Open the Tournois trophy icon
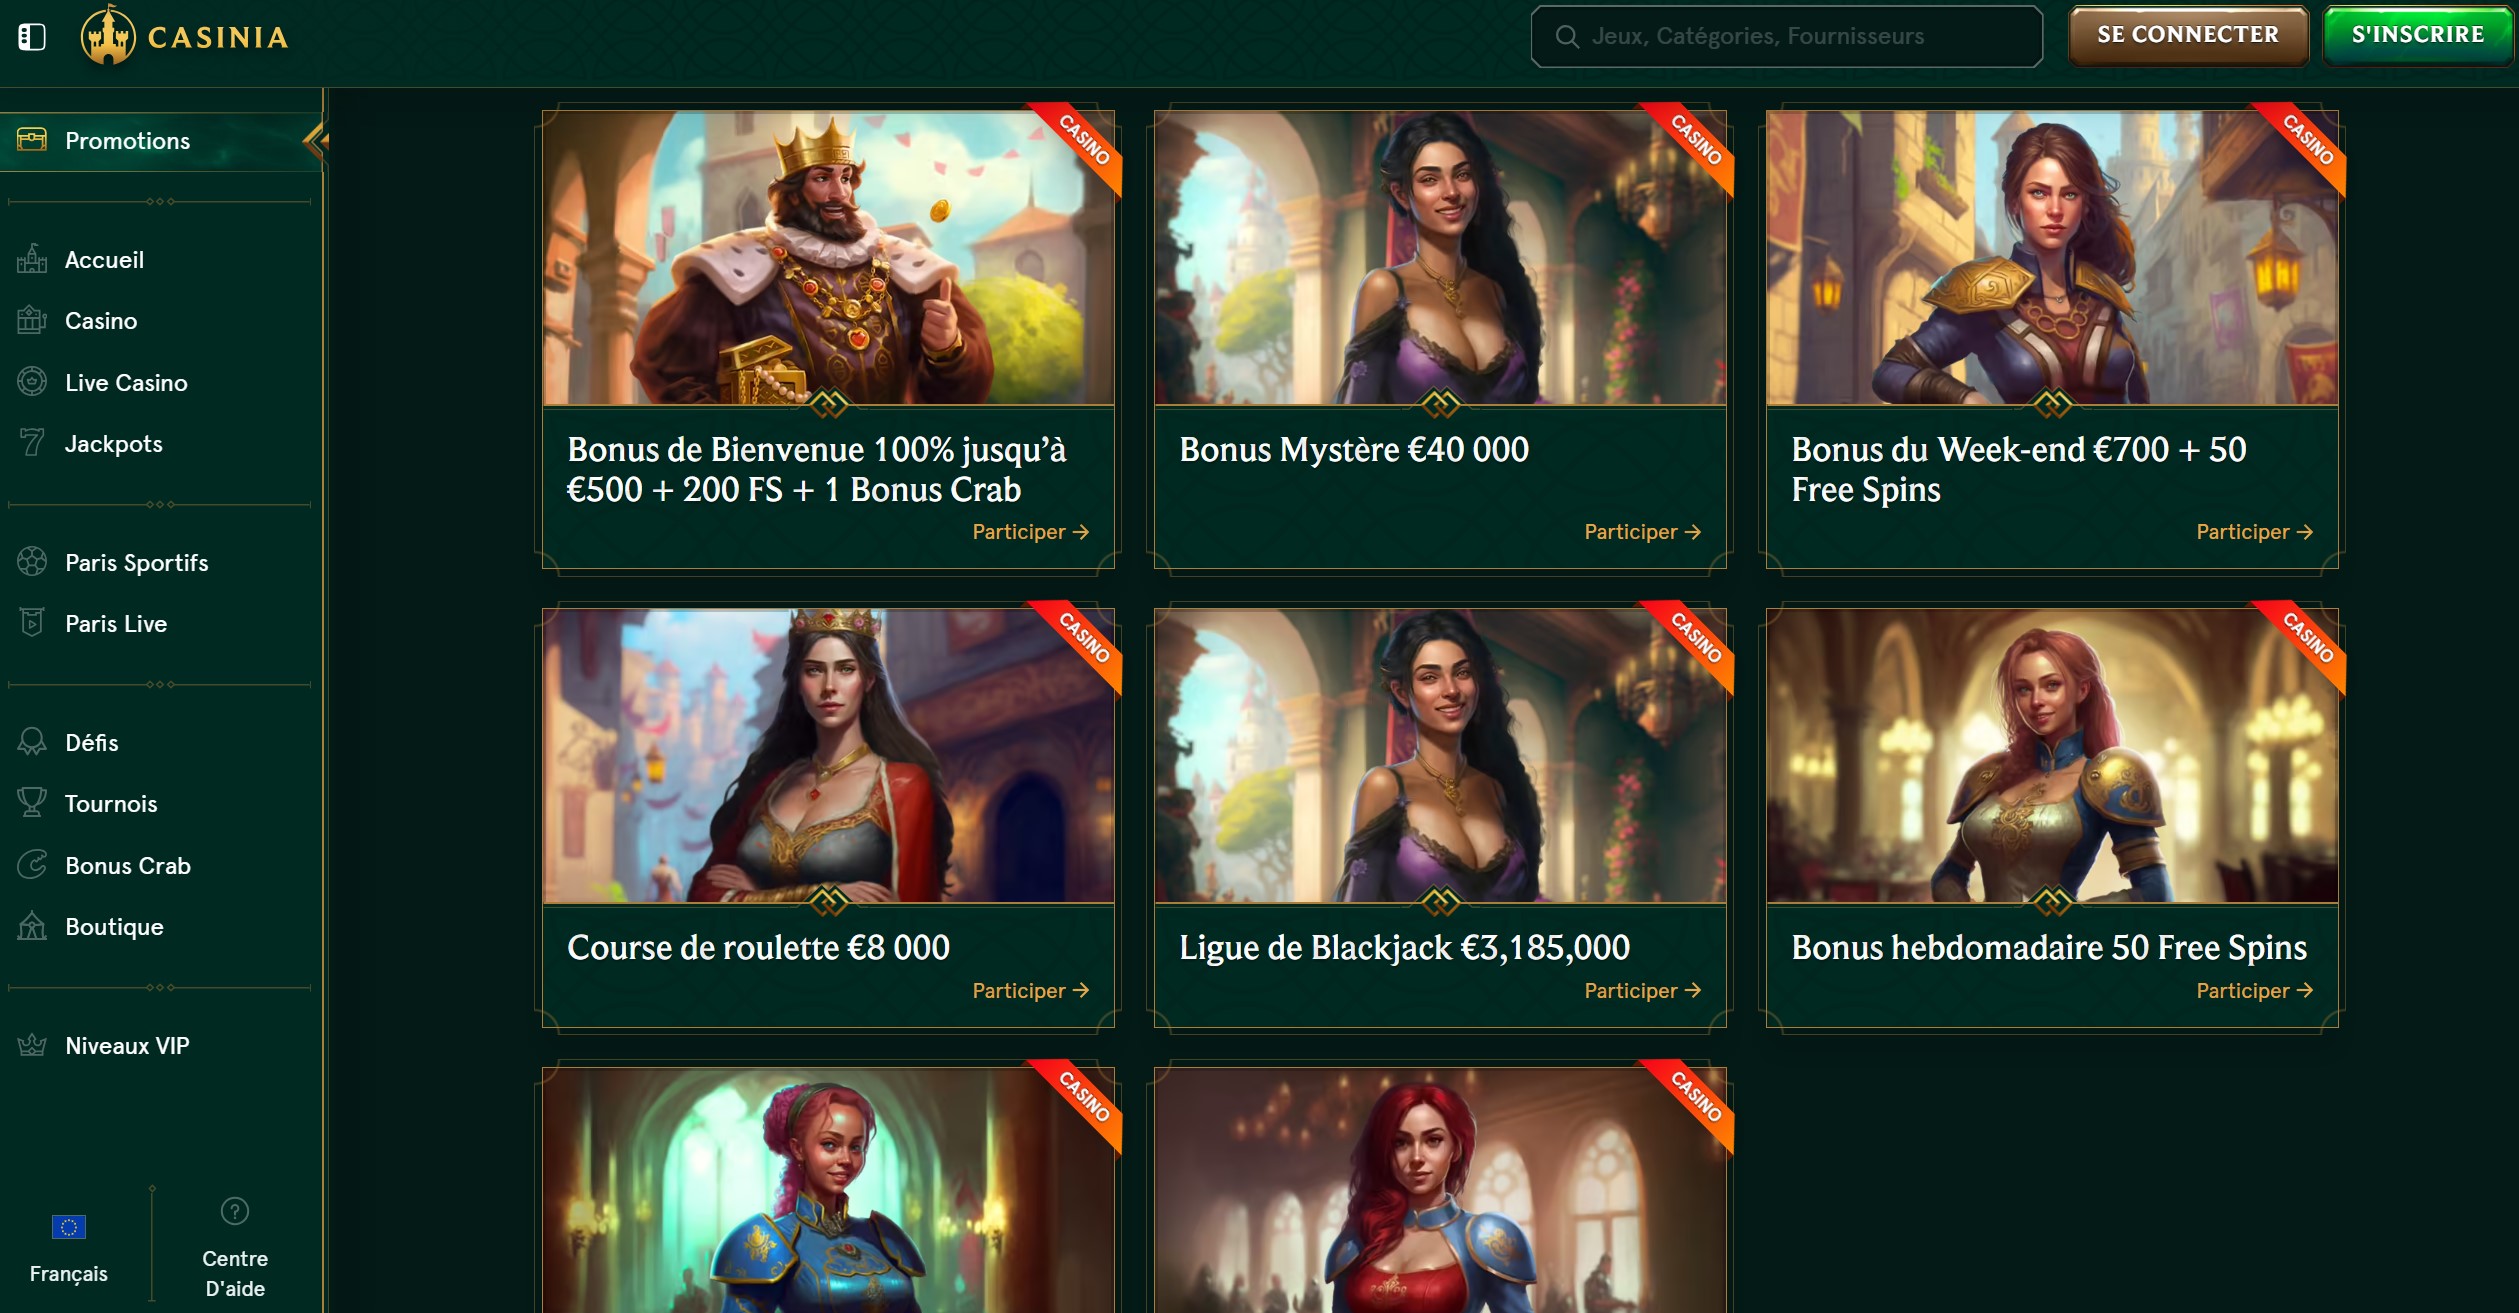The width and height of the screenshot is (2519, 1313). coord(32,803)
